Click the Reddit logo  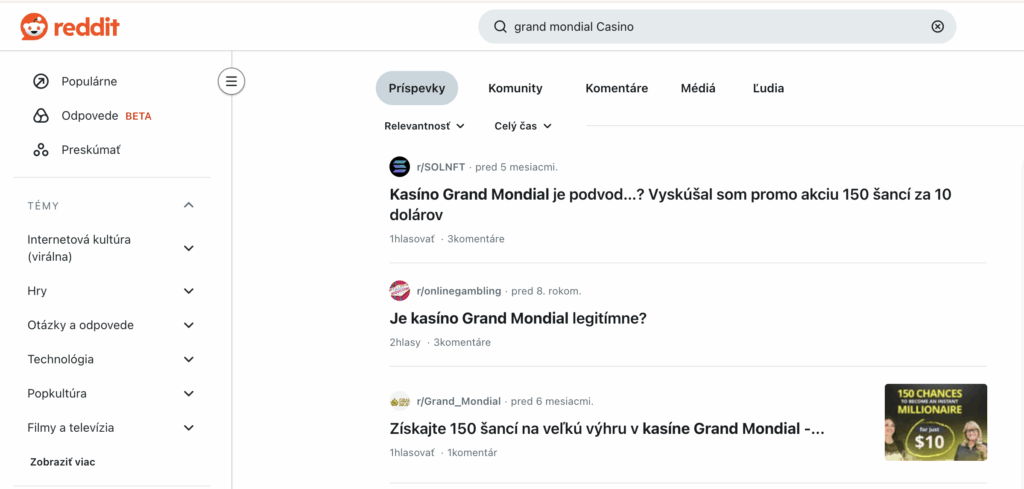pos(70,27)
